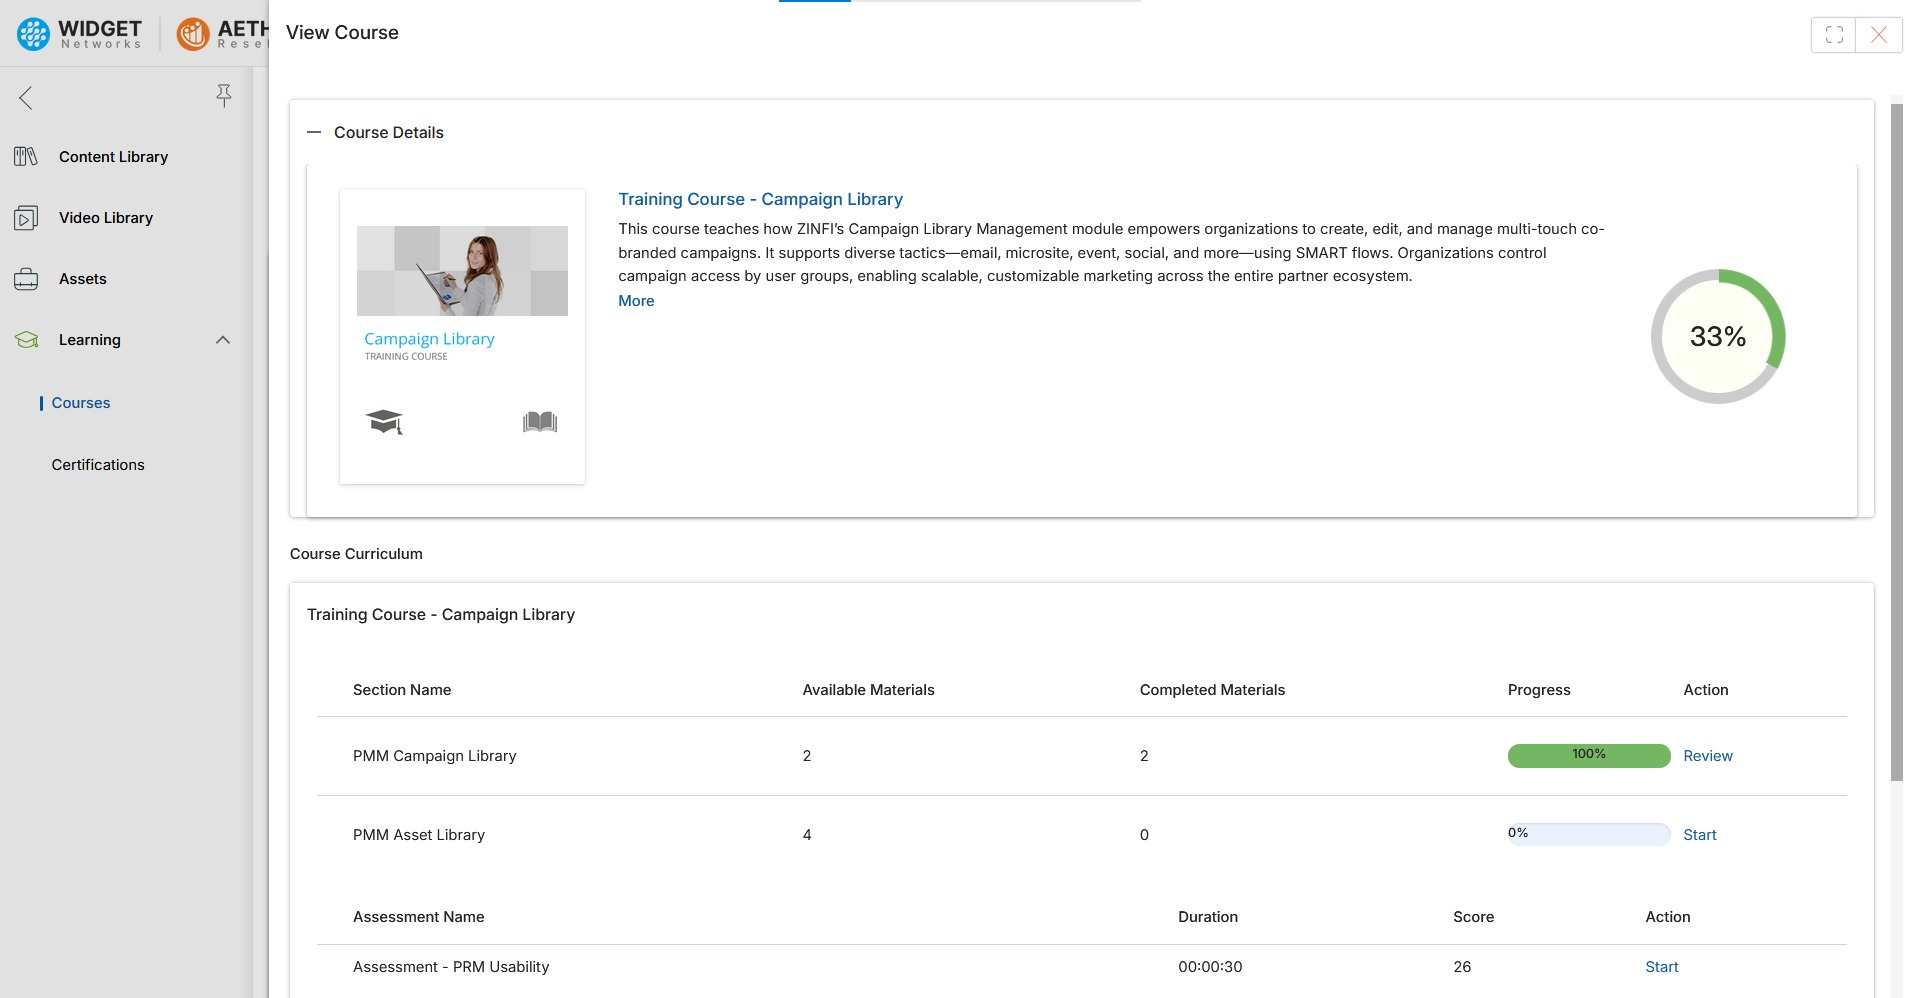Click the Assets briefcase icon

pyautogui.click(x=26, y=279)
